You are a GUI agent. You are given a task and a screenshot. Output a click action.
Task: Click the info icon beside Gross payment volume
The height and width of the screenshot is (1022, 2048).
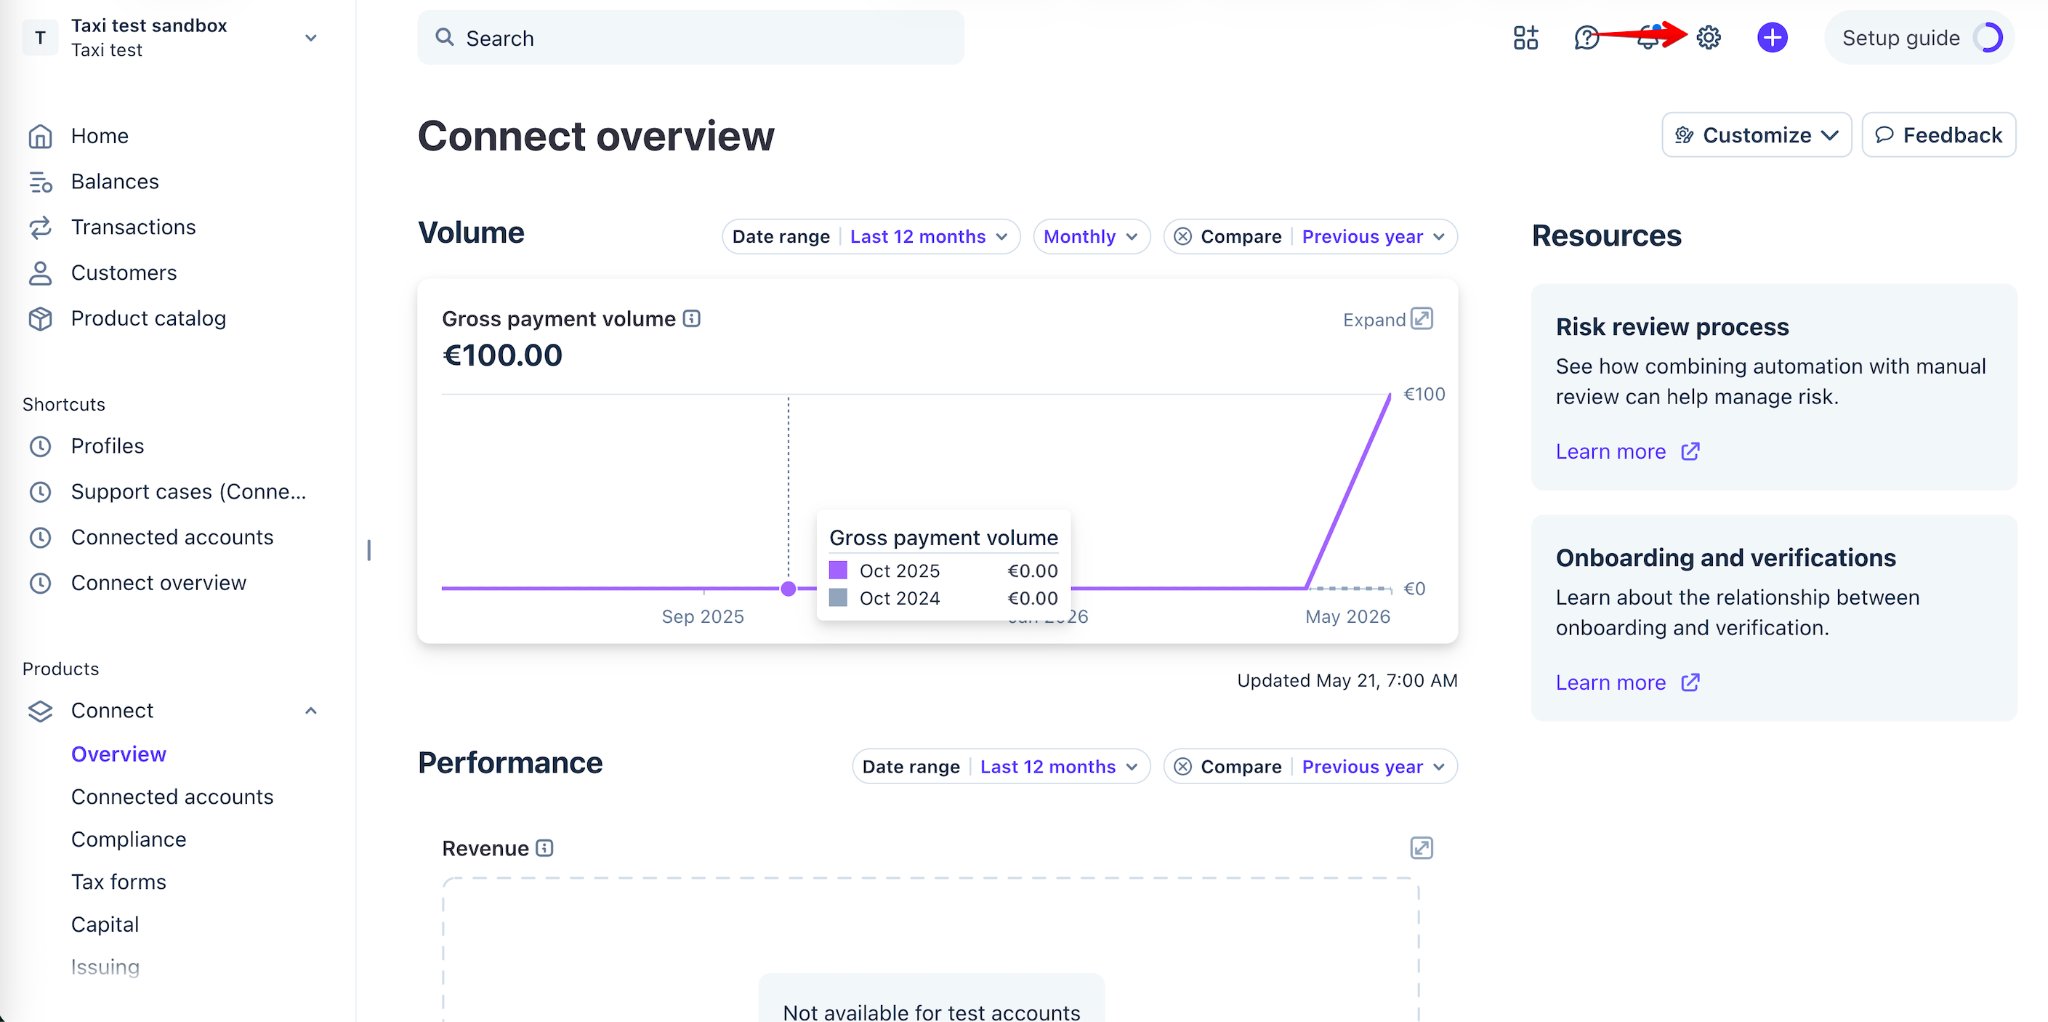point(692,319)
